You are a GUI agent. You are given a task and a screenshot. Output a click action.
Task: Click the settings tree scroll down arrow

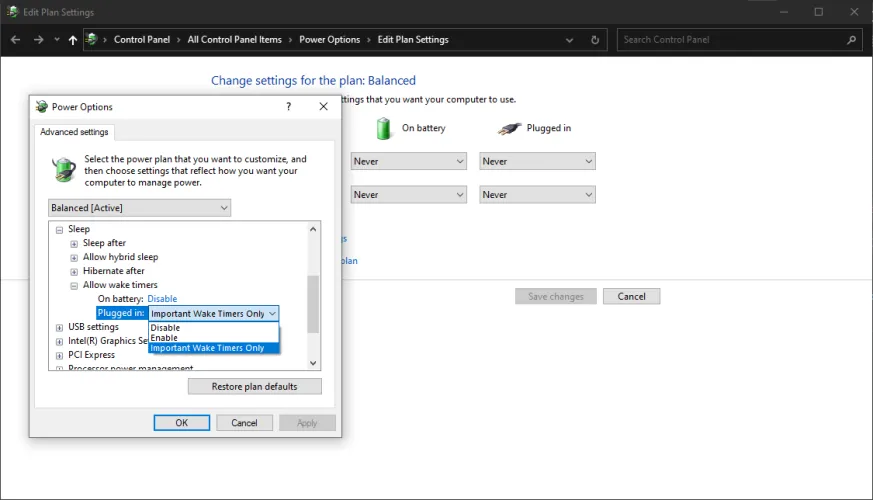314,363
